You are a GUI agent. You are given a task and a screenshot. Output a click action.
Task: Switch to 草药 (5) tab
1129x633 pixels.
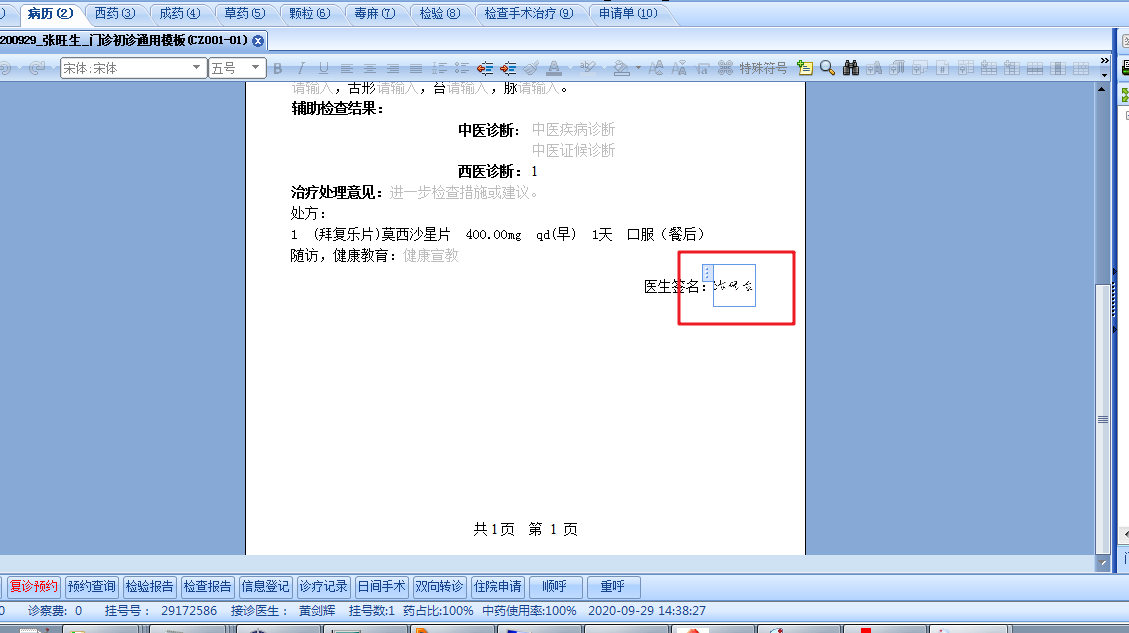point(245,14)
